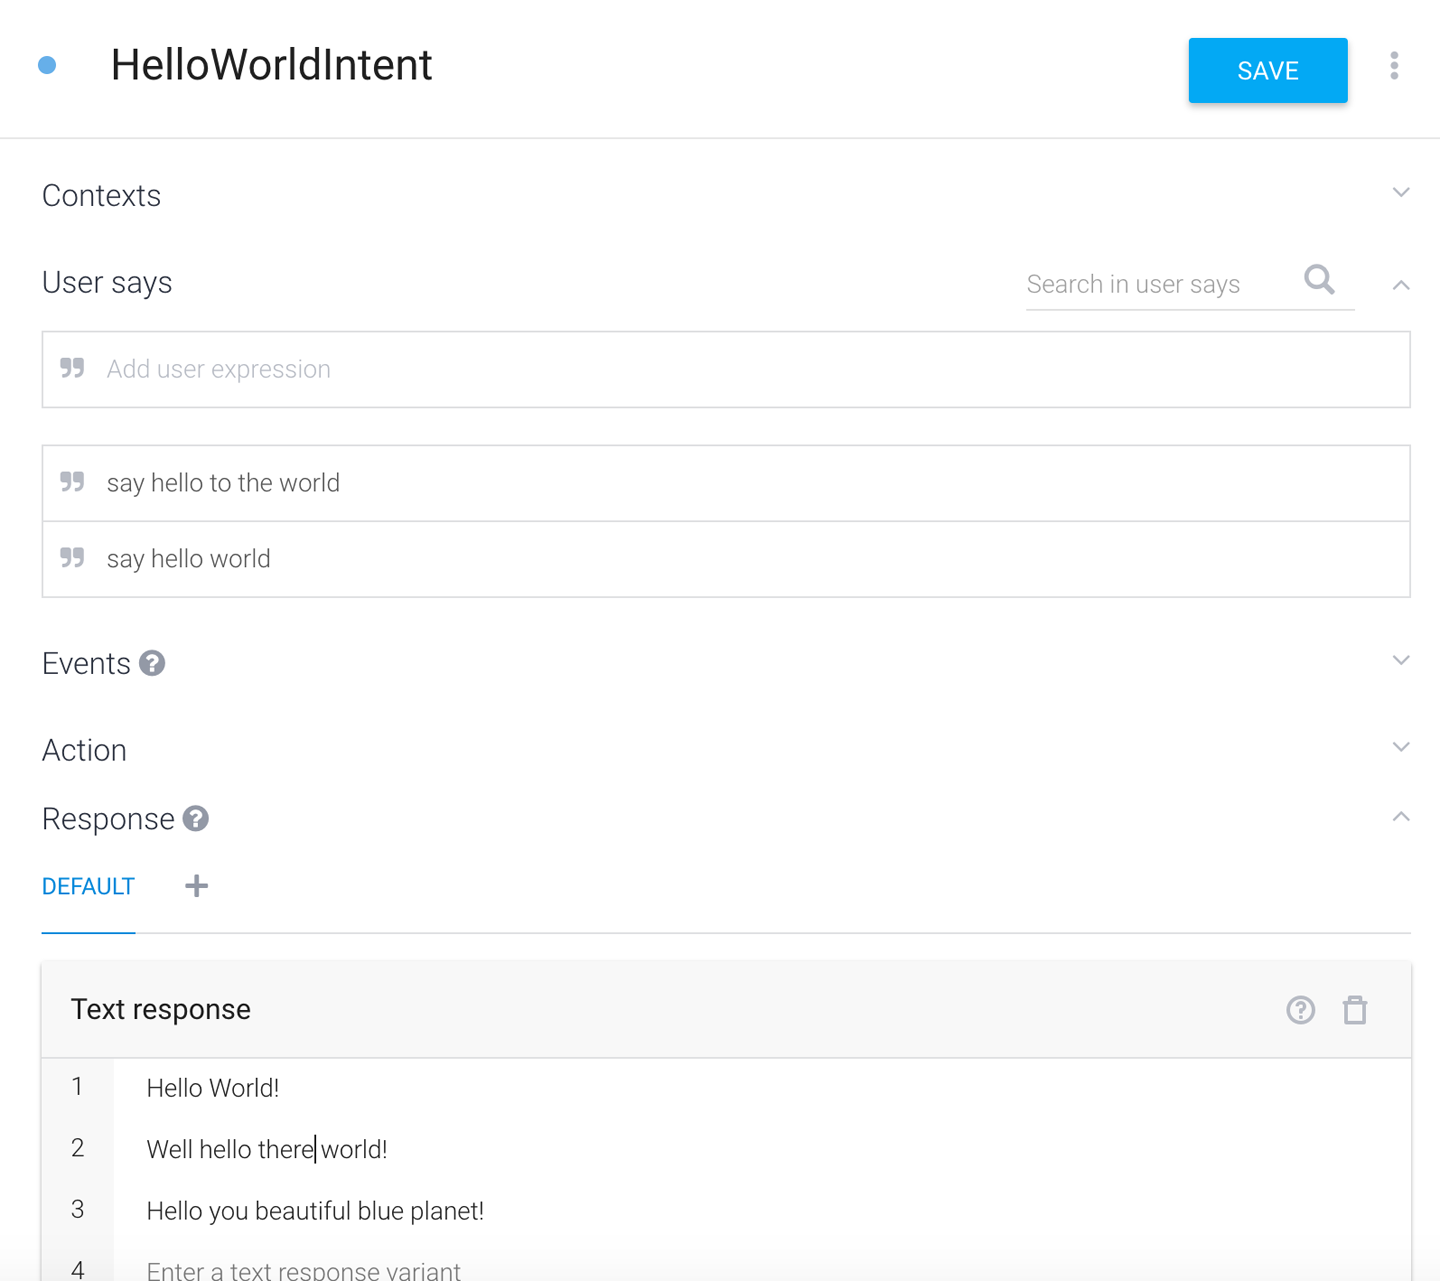Click the "Hello you beautiful blue planet!" response line
Image resolution: width=1440 pixels, height=1281 pixels.
pyautogui.click(x=315, y=1211)
